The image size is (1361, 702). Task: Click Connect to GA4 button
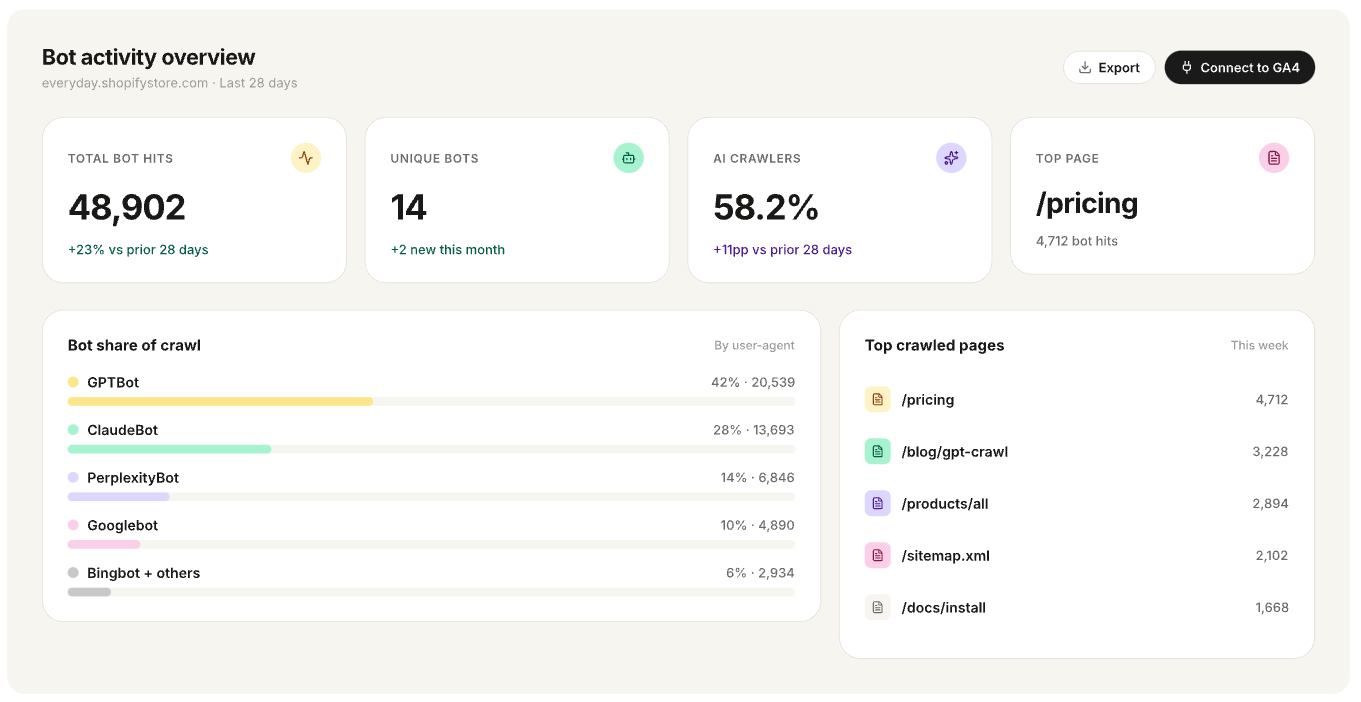pos(1240,68)
